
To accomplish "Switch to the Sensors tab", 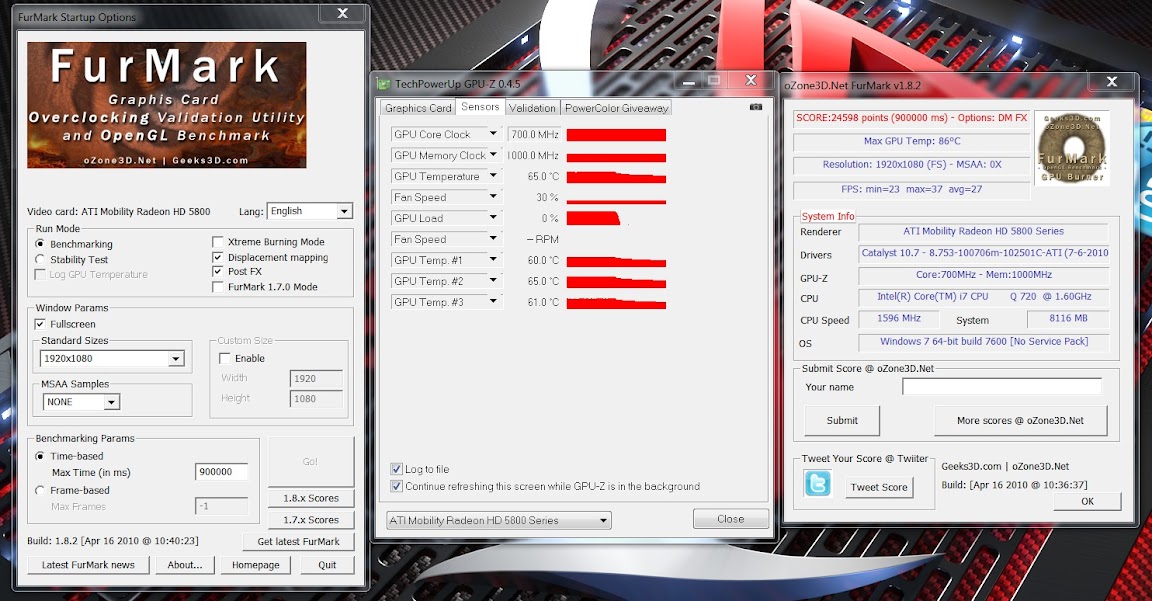I will click(480, 107).
